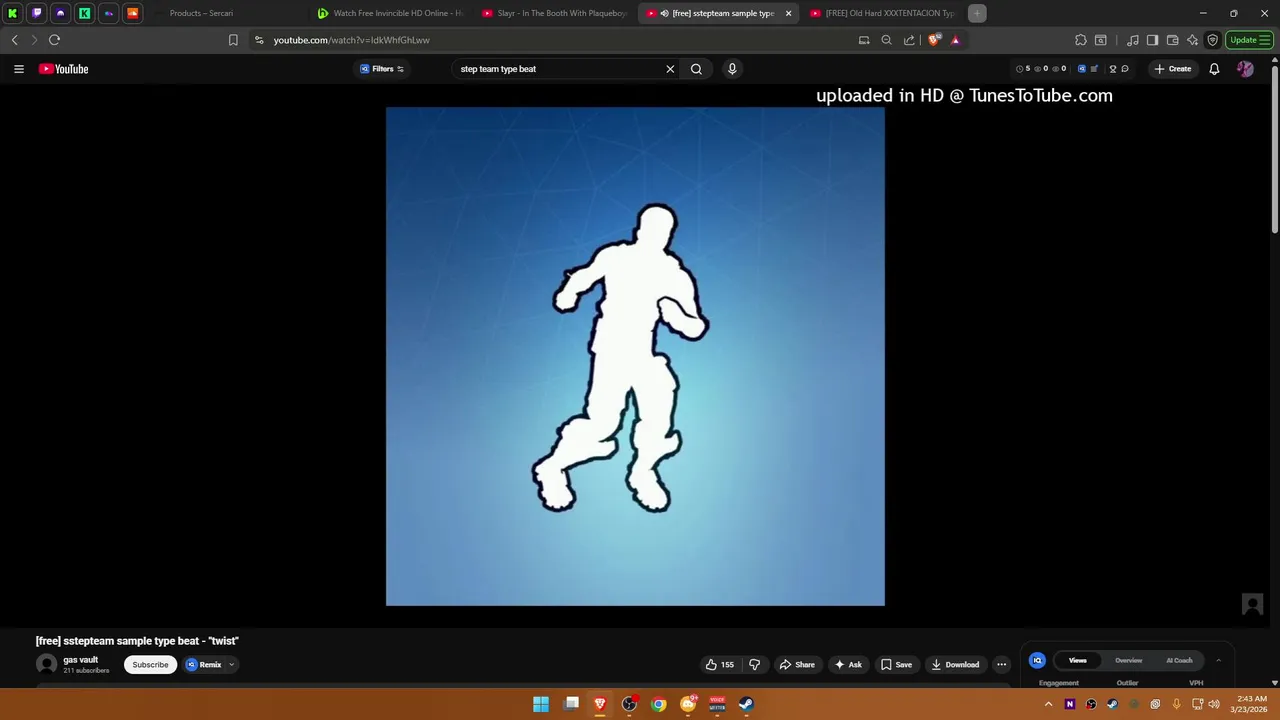This screenshot has height=720, width=1280.
Task: Select the vidIQ Overview tab
Action: [x=1128, y=660]
